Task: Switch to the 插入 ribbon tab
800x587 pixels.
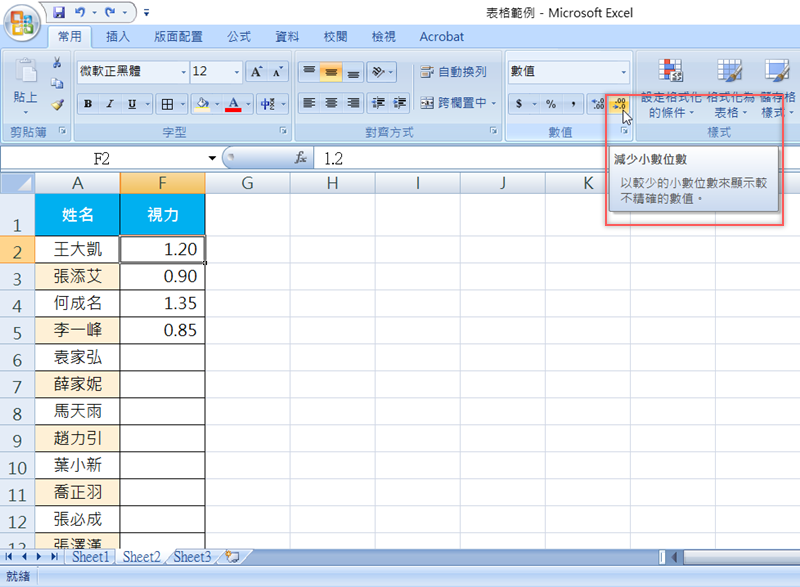Action: tap(118, 37)
